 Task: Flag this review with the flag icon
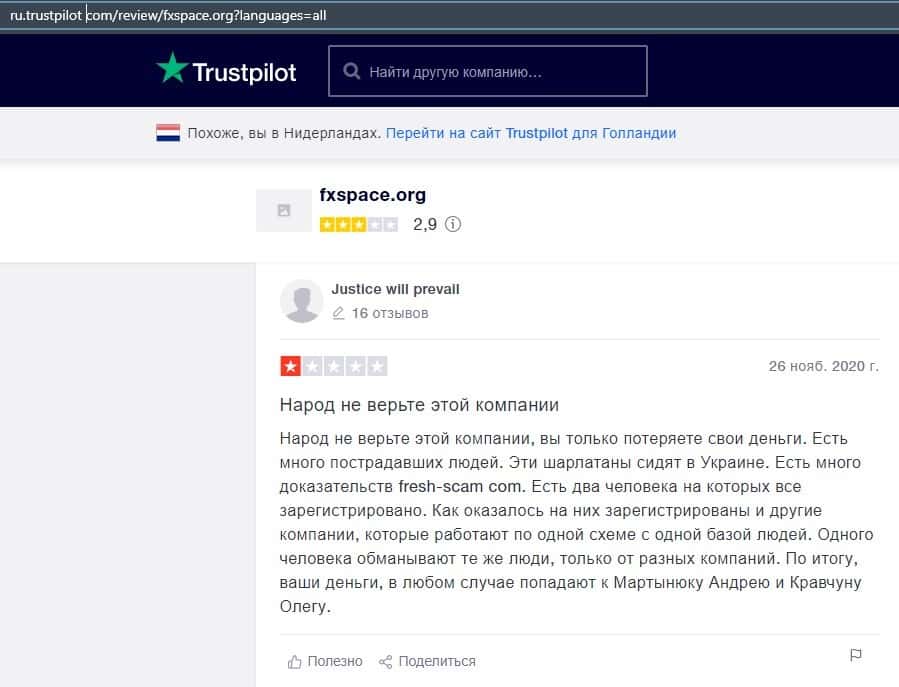coord(855,655)
